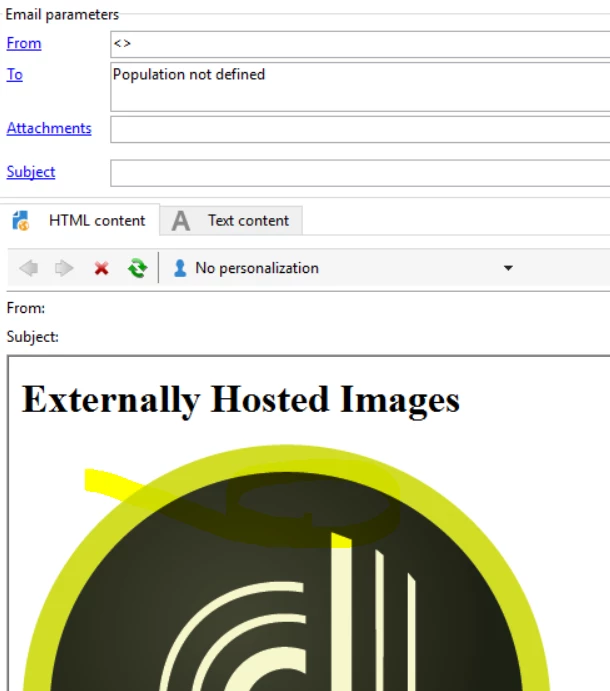Image resolution: width=610 pixels, height=691 pixels.
Task: Click the green refresh arrows icon
Action: click(x=138, y=268)
